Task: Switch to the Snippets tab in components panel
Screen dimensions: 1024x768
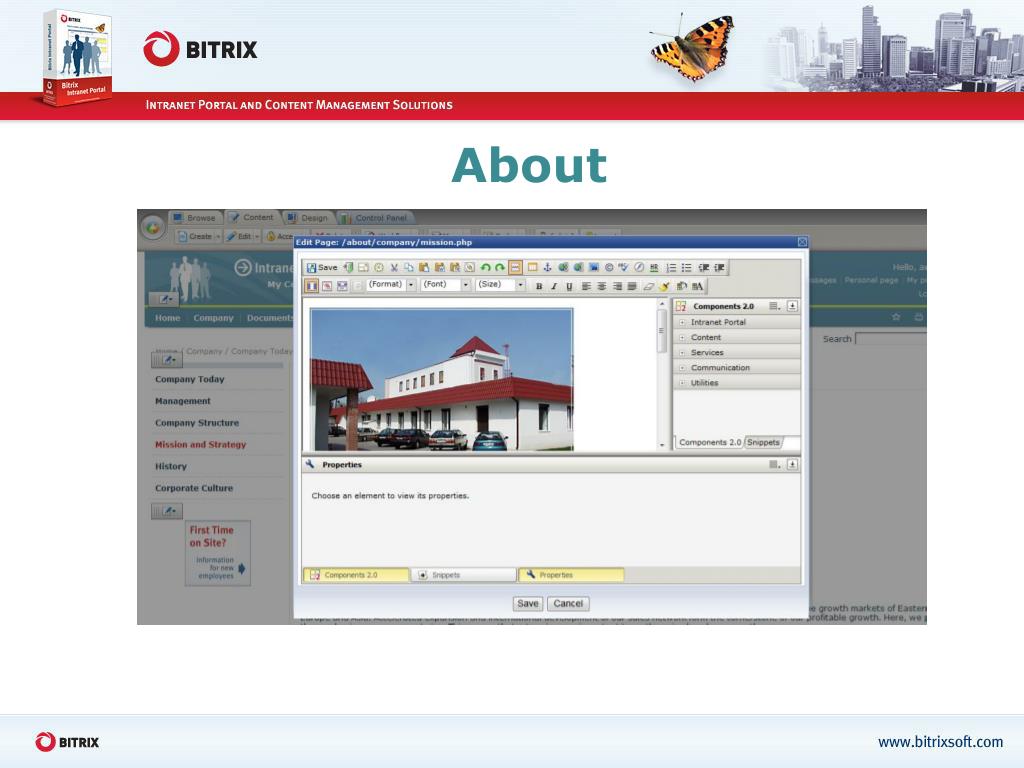Action: pos(763,442)
